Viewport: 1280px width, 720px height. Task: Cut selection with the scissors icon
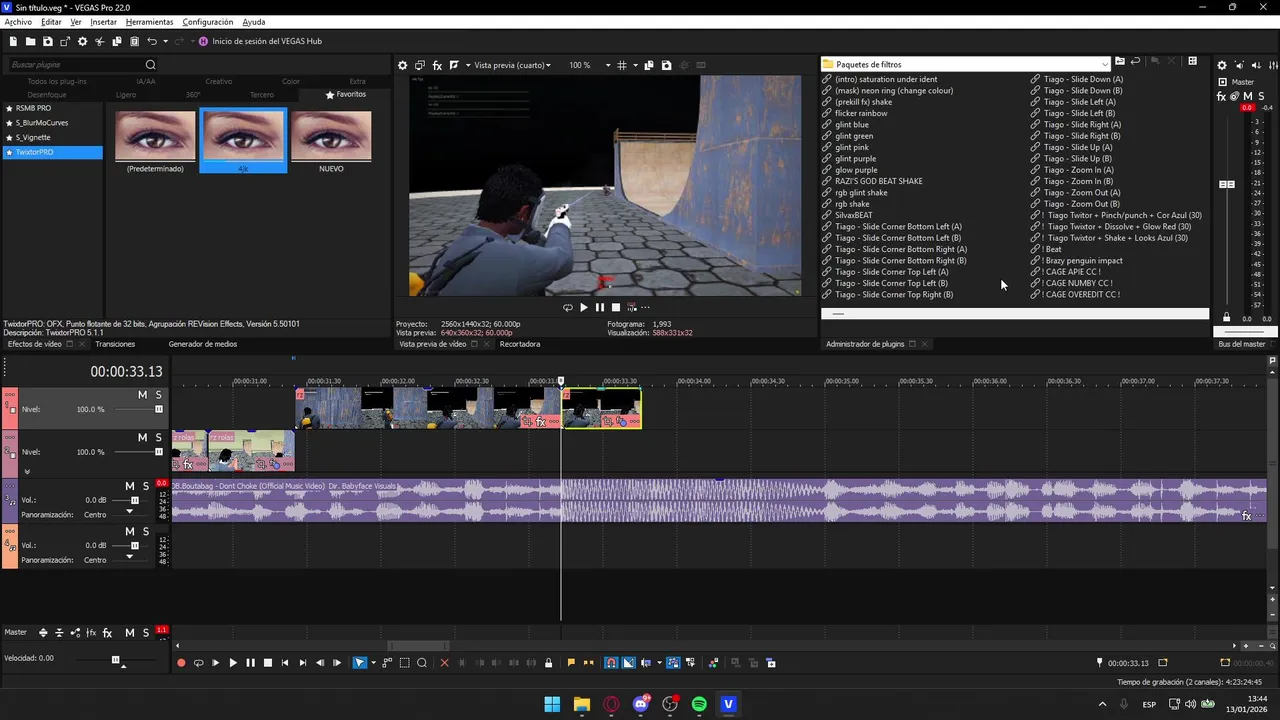pos(100,41)
